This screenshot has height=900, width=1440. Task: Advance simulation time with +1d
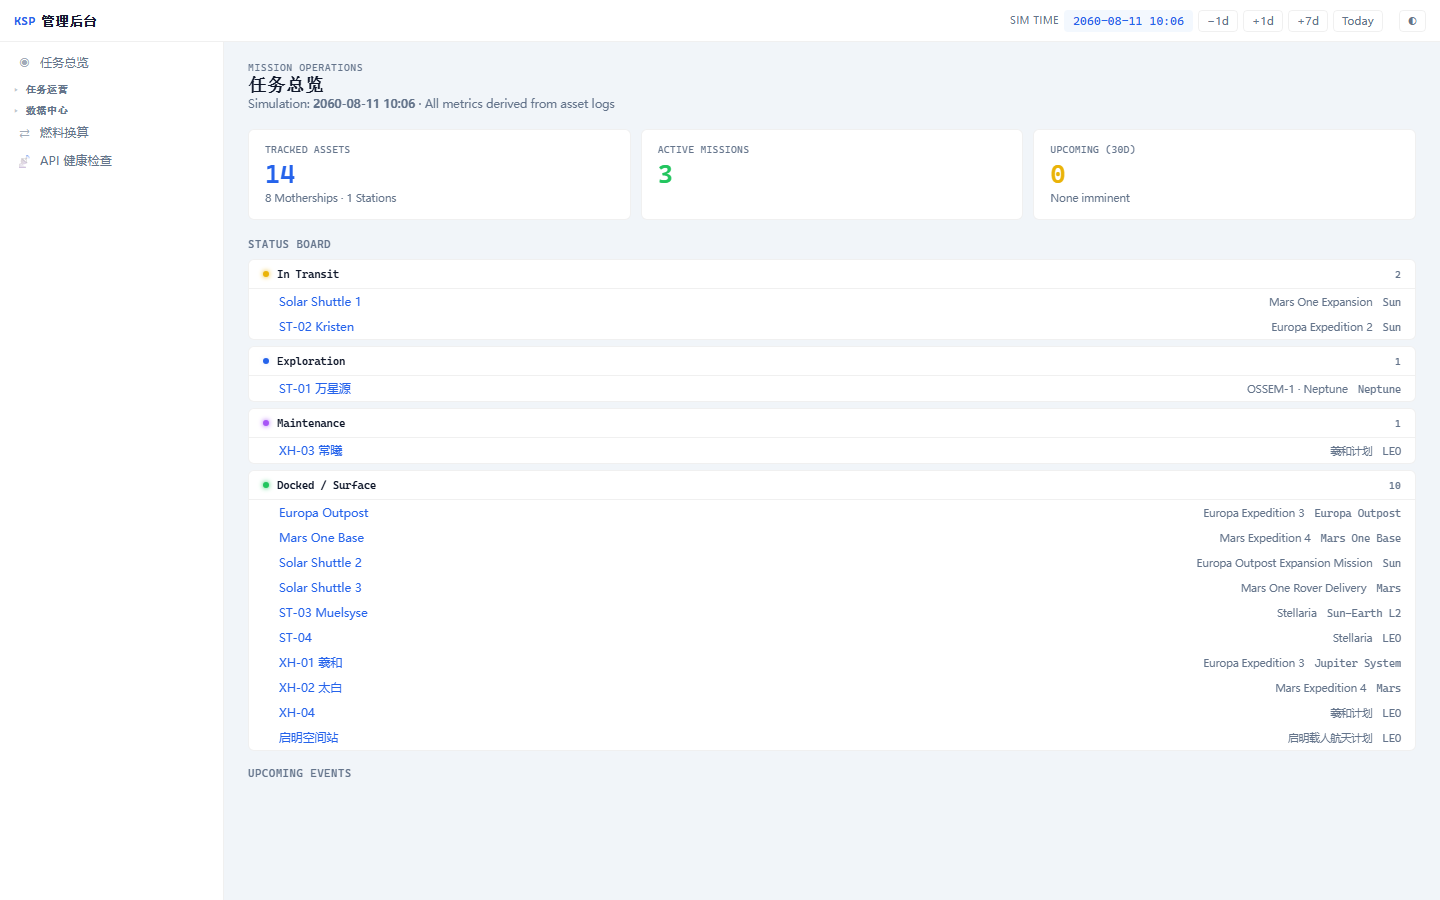point(1263,21)
